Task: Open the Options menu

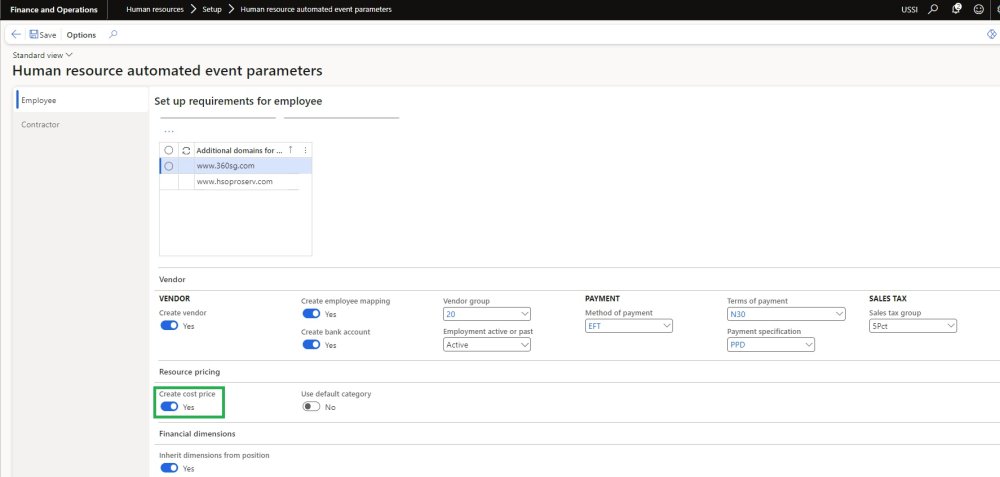Action: point(81,34)
